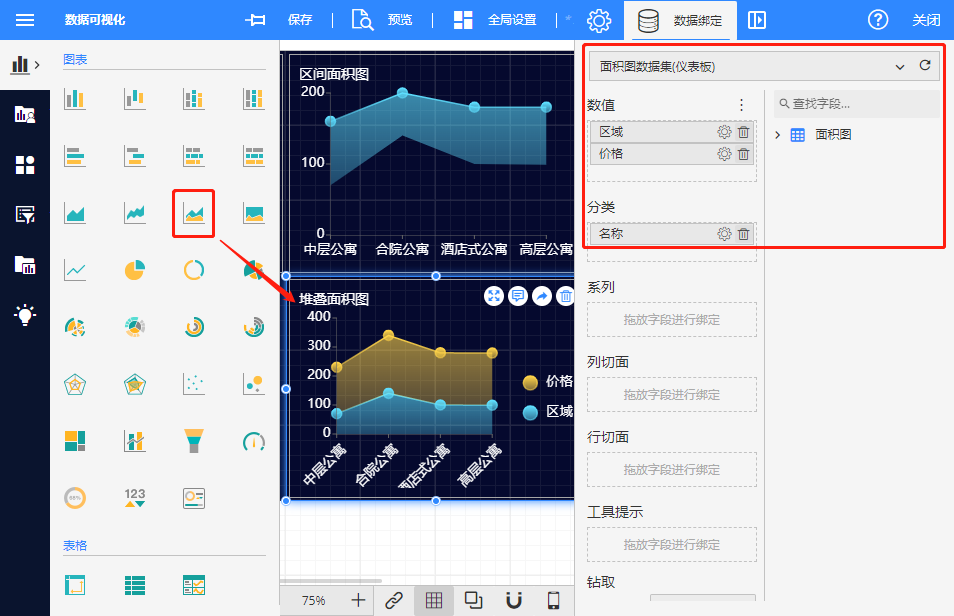Delete the 价格 field from 数值
The width and height of the screenshot is (954, 616).
743,154
